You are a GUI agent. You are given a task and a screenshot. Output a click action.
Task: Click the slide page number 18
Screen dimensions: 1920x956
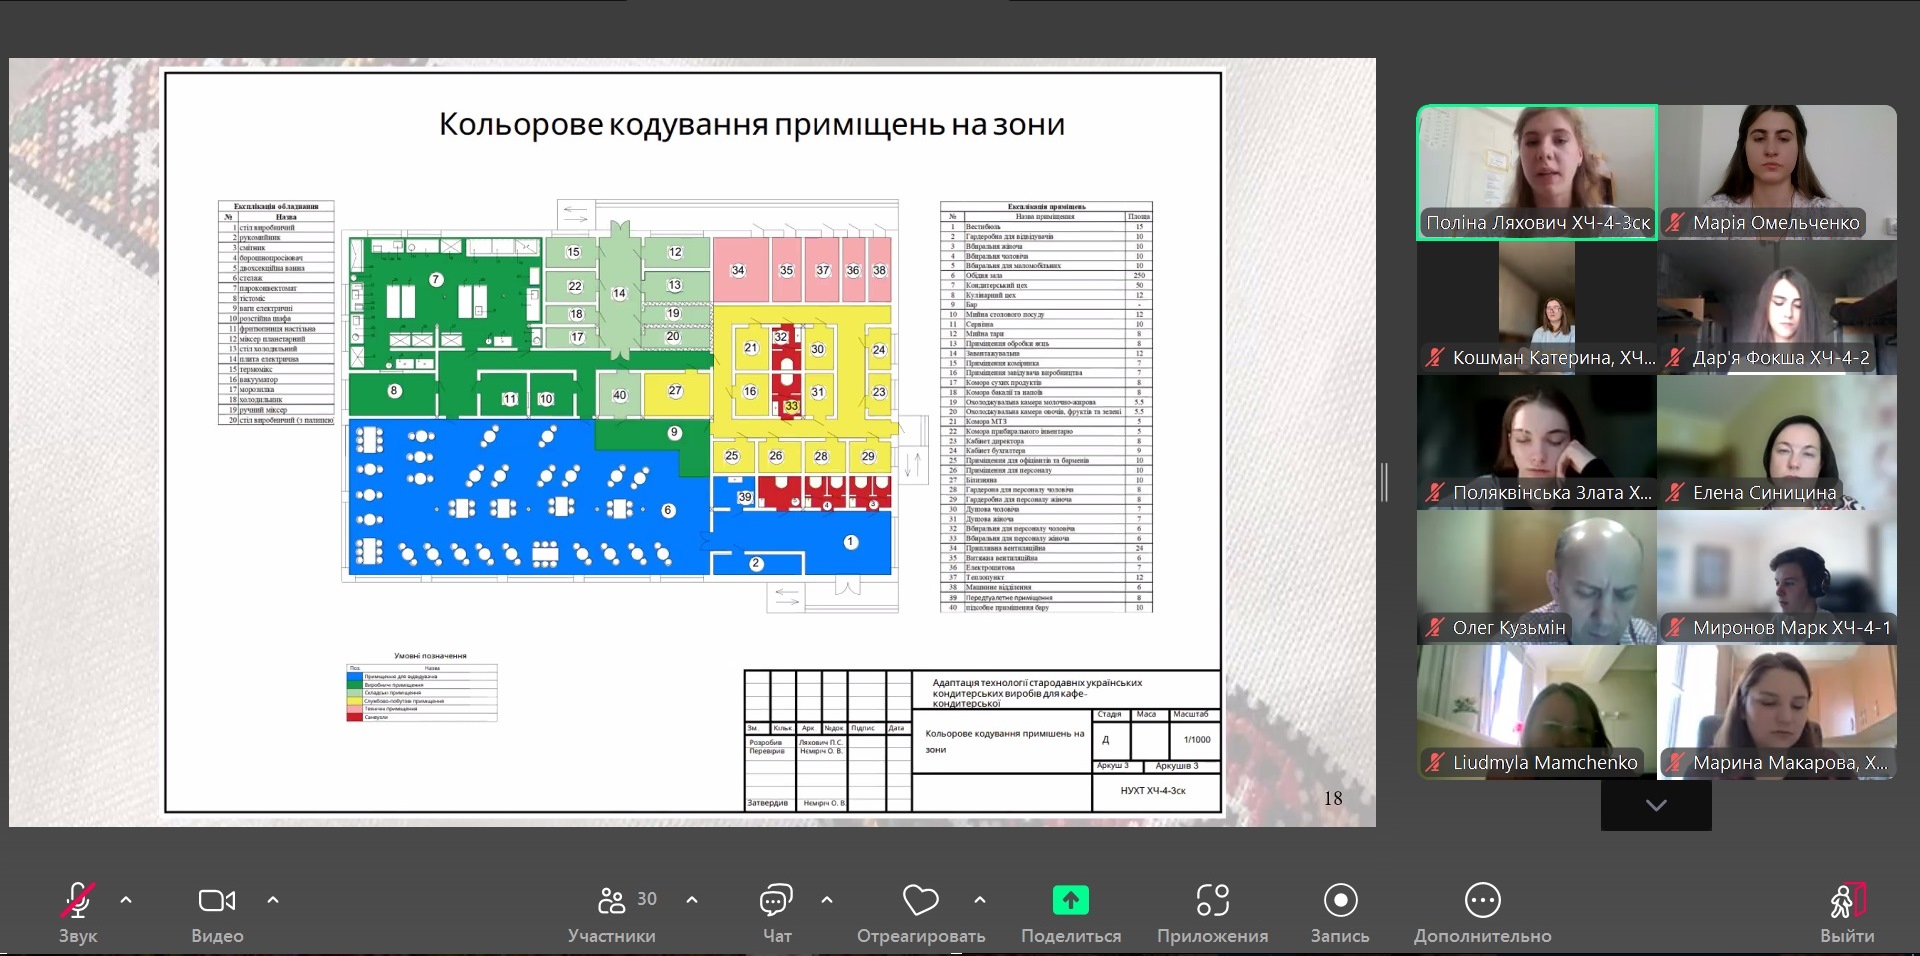click(x=1333, y=798)
